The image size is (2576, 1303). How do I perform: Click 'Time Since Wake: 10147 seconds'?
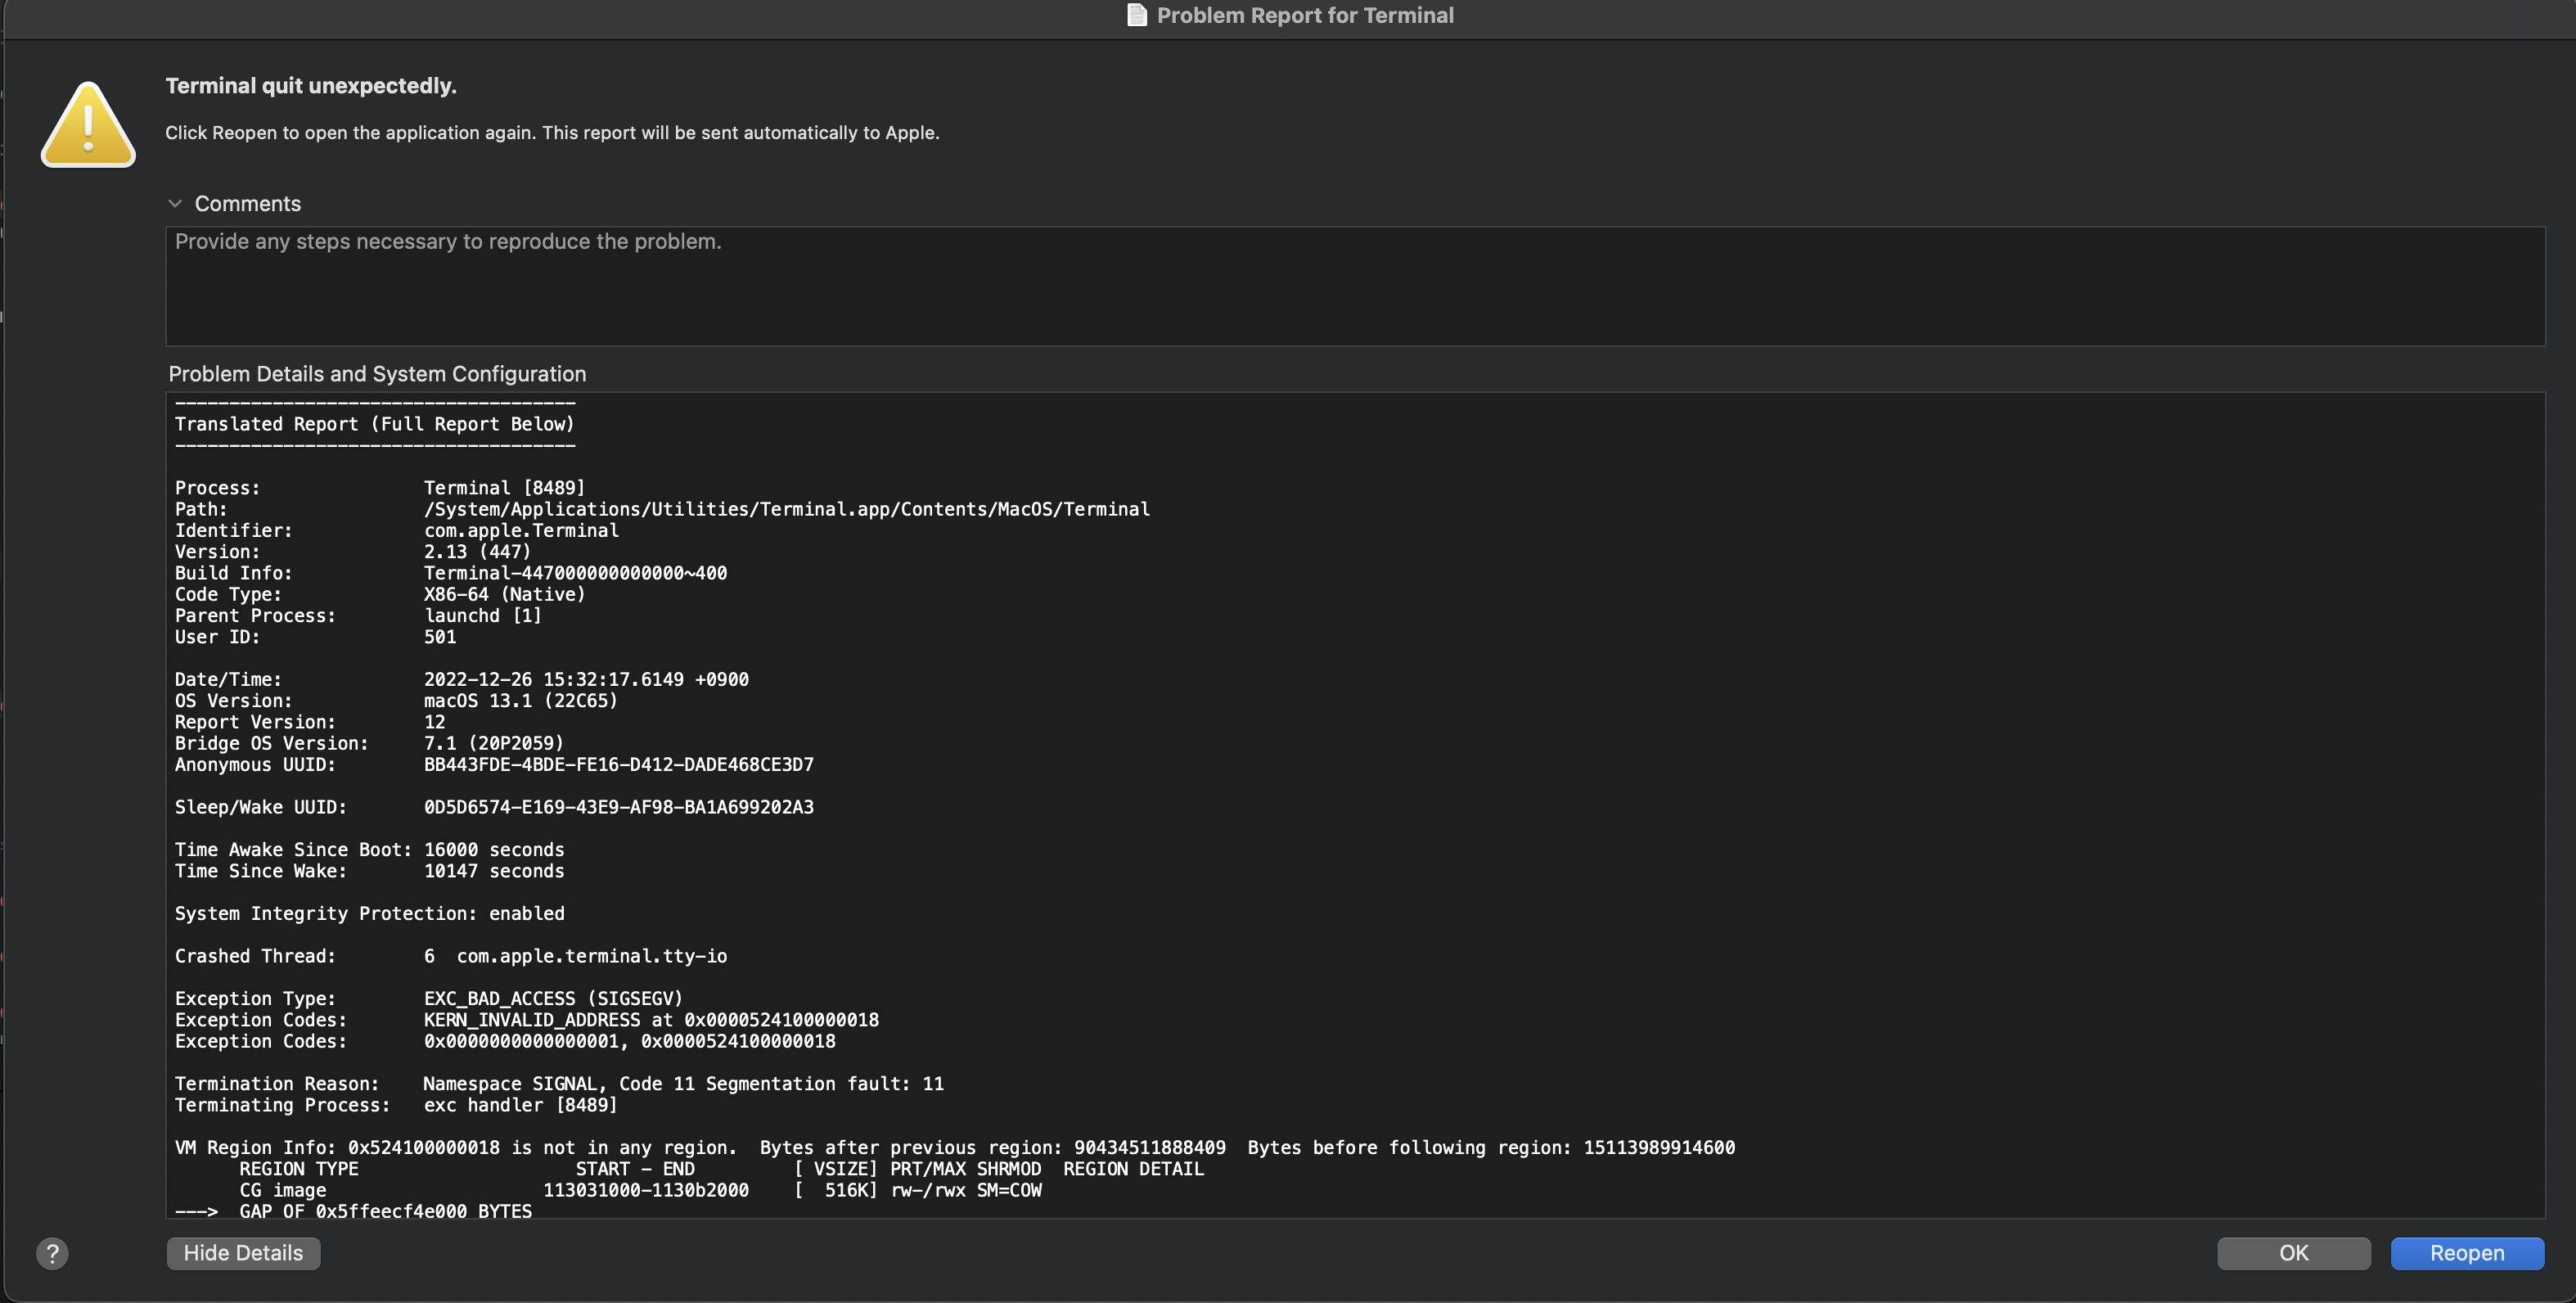[x=370, y=871]
